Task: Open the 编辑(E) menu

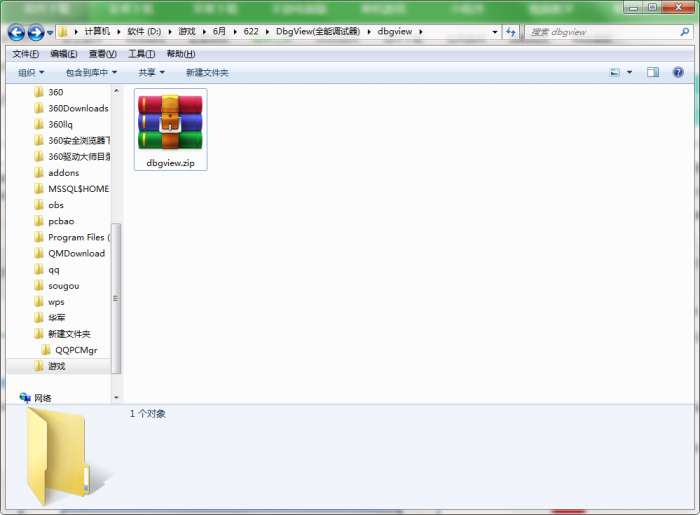Action: 64,54
